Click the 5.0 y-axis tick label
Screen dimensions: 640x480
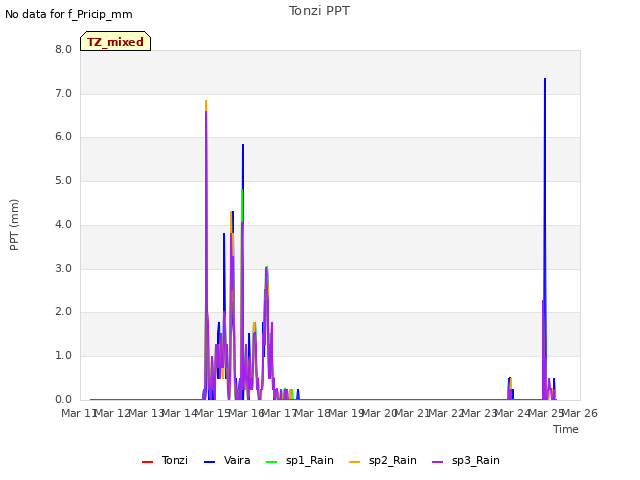[x=63, y=180]
